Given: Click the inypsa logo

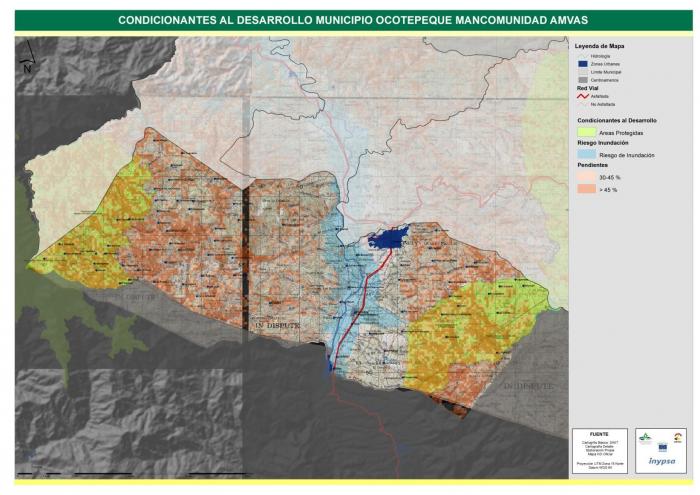Looking at the screenshot, I should [661, 461].
